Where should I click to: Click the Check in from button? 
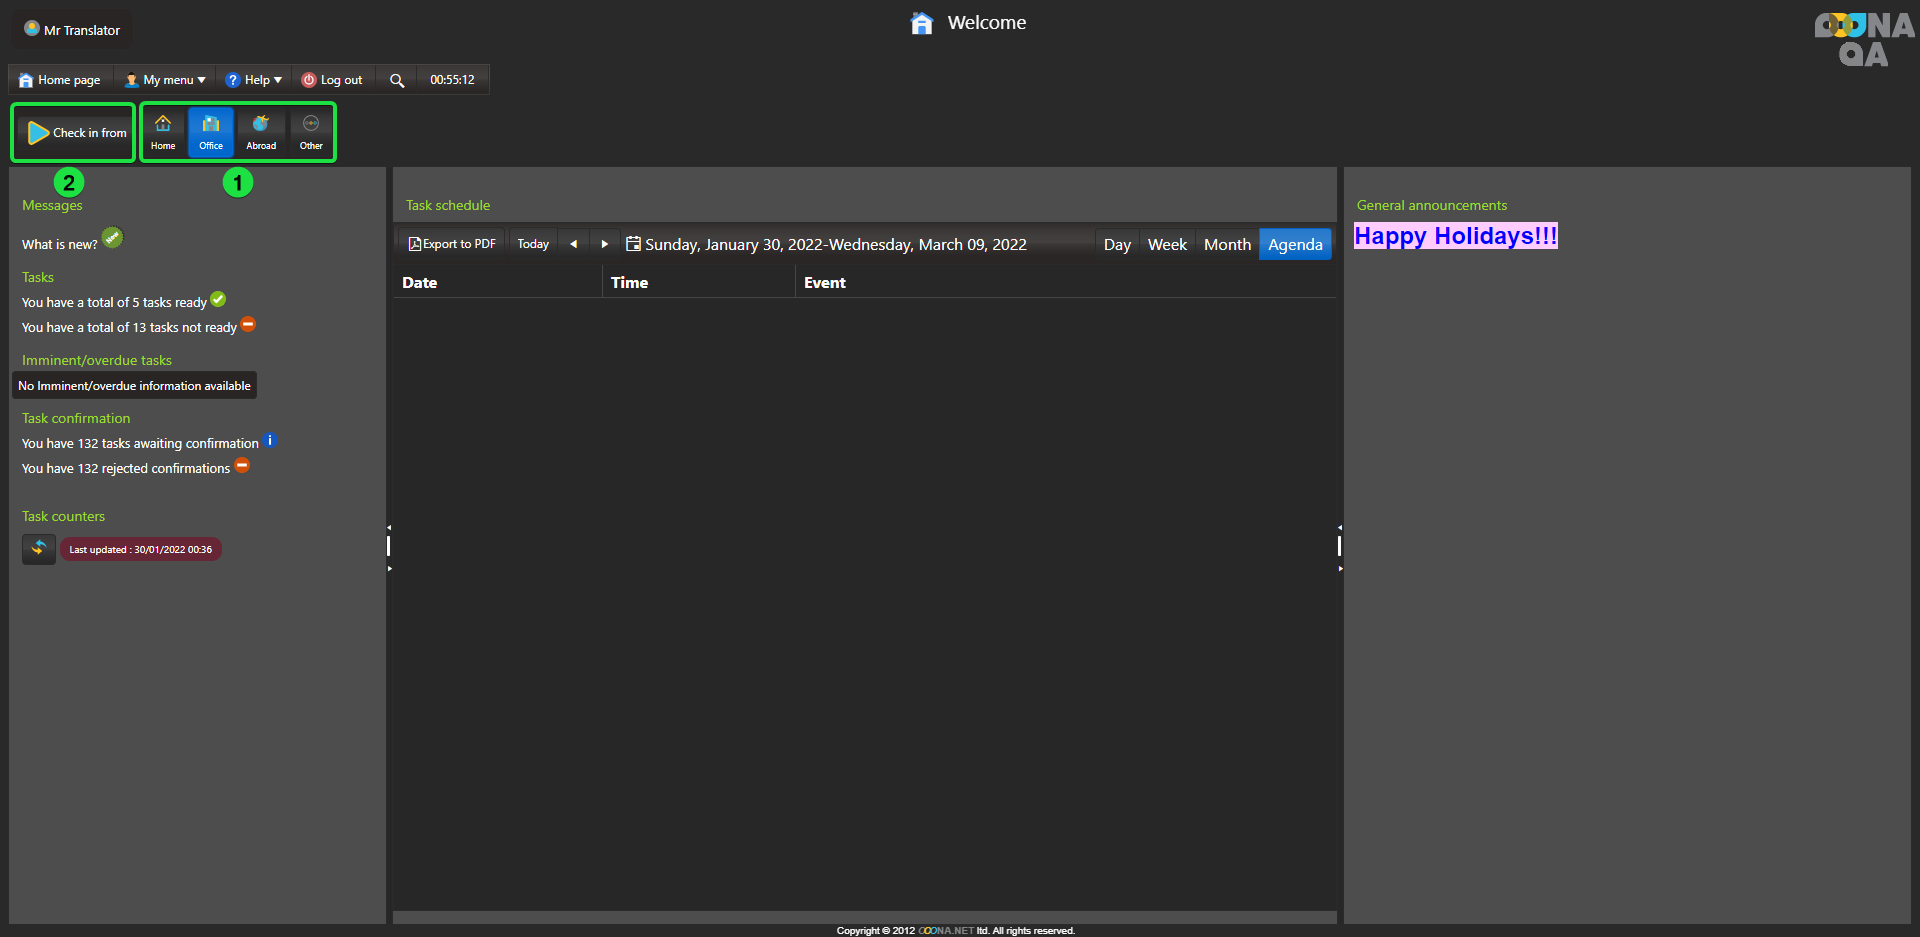(76, 133)
